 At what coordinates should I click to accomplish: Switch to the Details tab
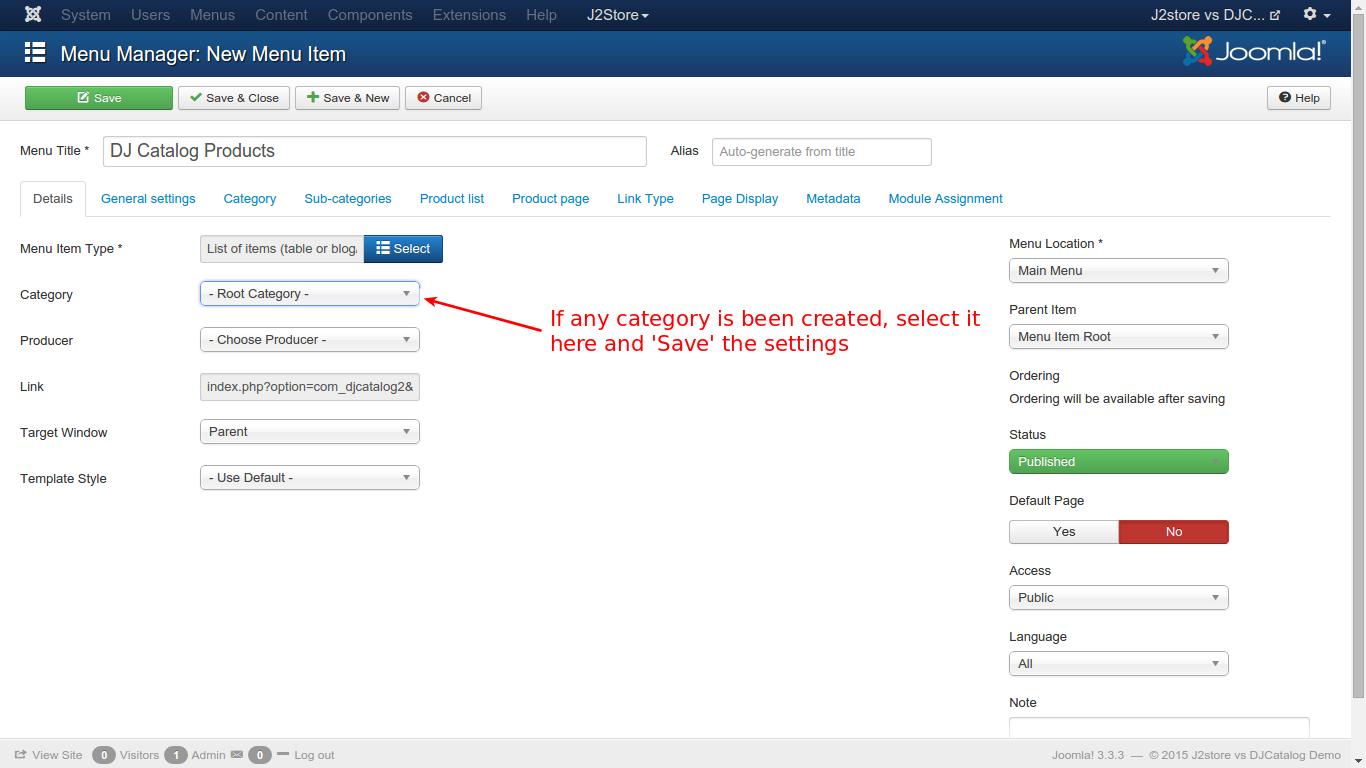pyautogui.click(x=53, y=199)
